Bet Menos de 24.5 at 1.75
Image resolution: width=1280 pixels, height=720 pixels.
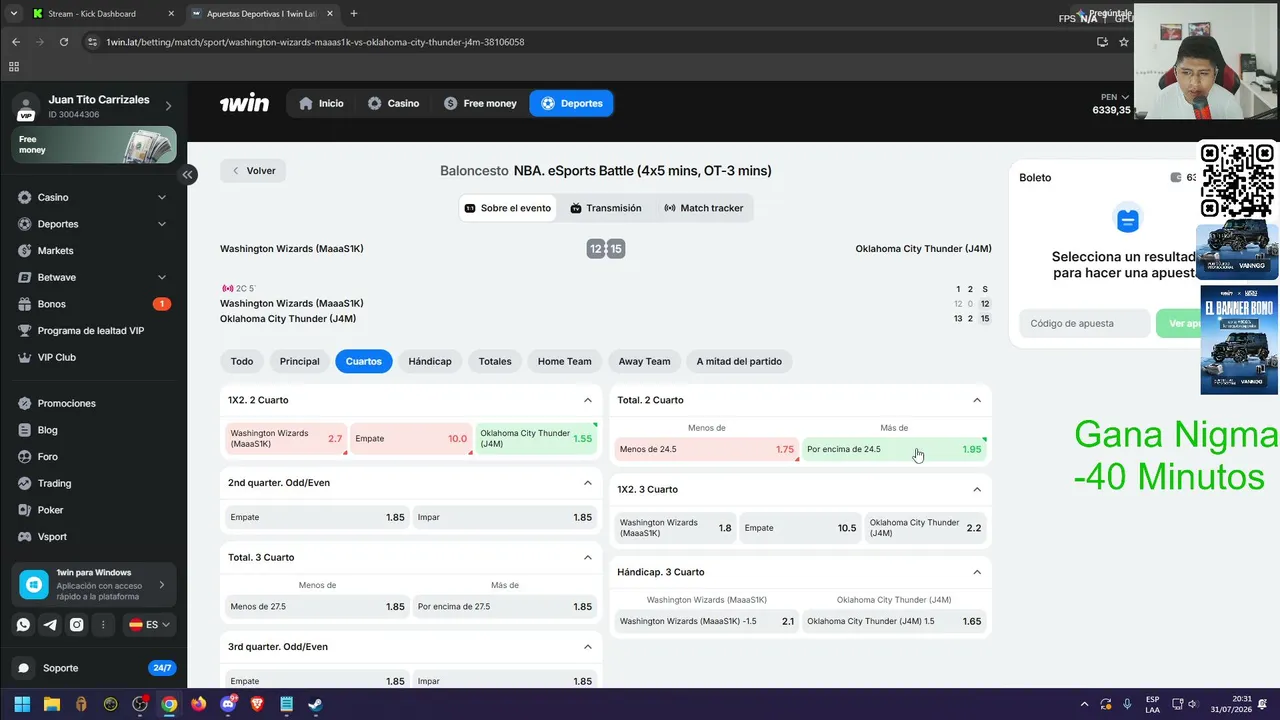(706, 450)
